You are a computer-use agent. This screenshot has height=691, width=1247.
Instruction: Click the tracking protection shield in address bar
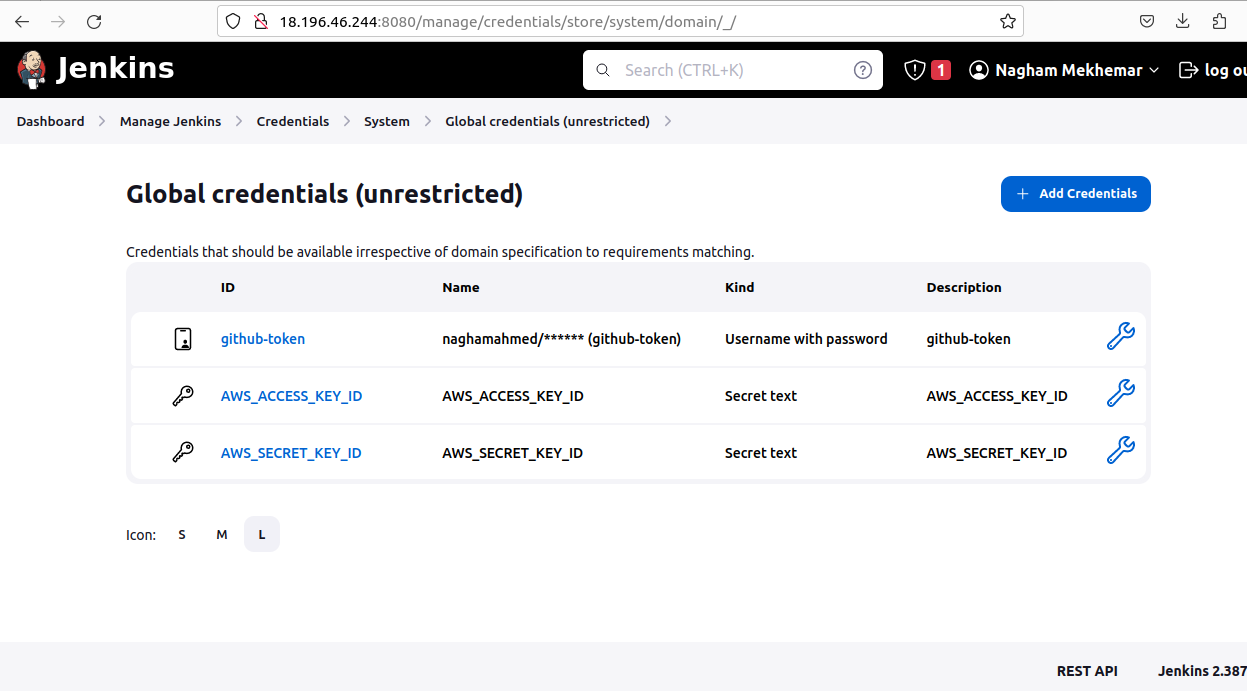pyautogui.click(x=233, y=21)
